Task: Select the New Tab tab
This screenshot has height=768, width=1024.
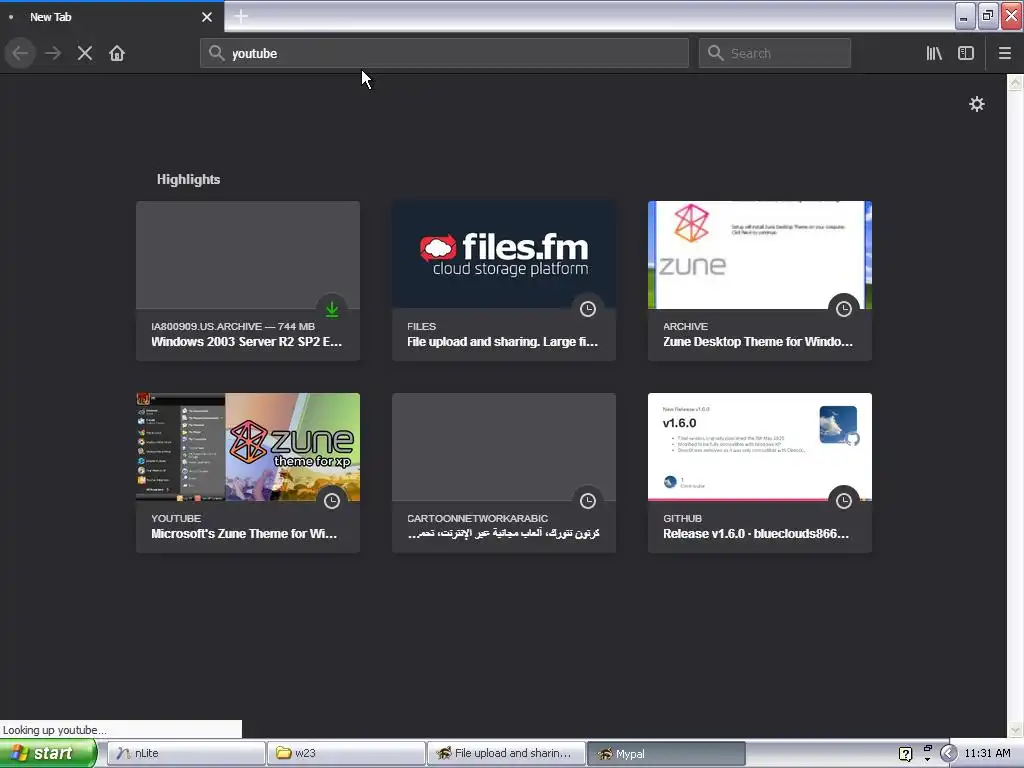Action: 111,17
